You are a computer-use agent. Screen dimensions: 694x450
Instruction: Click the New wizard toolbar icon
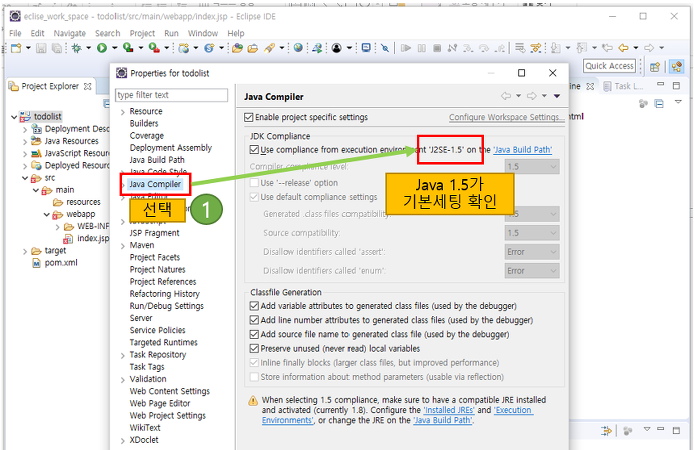coord(16,48)
